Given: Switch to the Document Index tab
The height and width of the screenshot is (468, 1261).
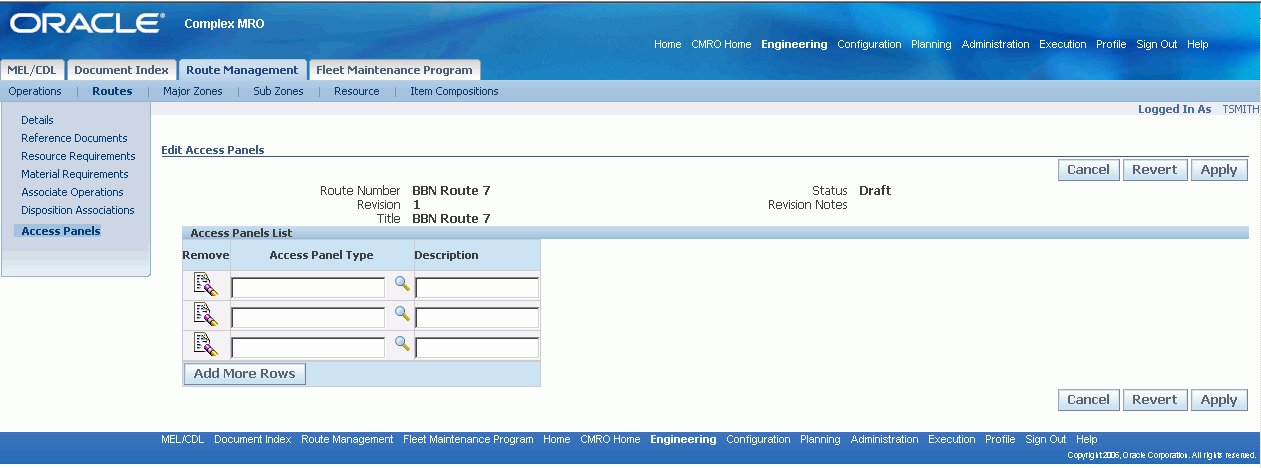Looking at the screenshot, I should [121, 70].
